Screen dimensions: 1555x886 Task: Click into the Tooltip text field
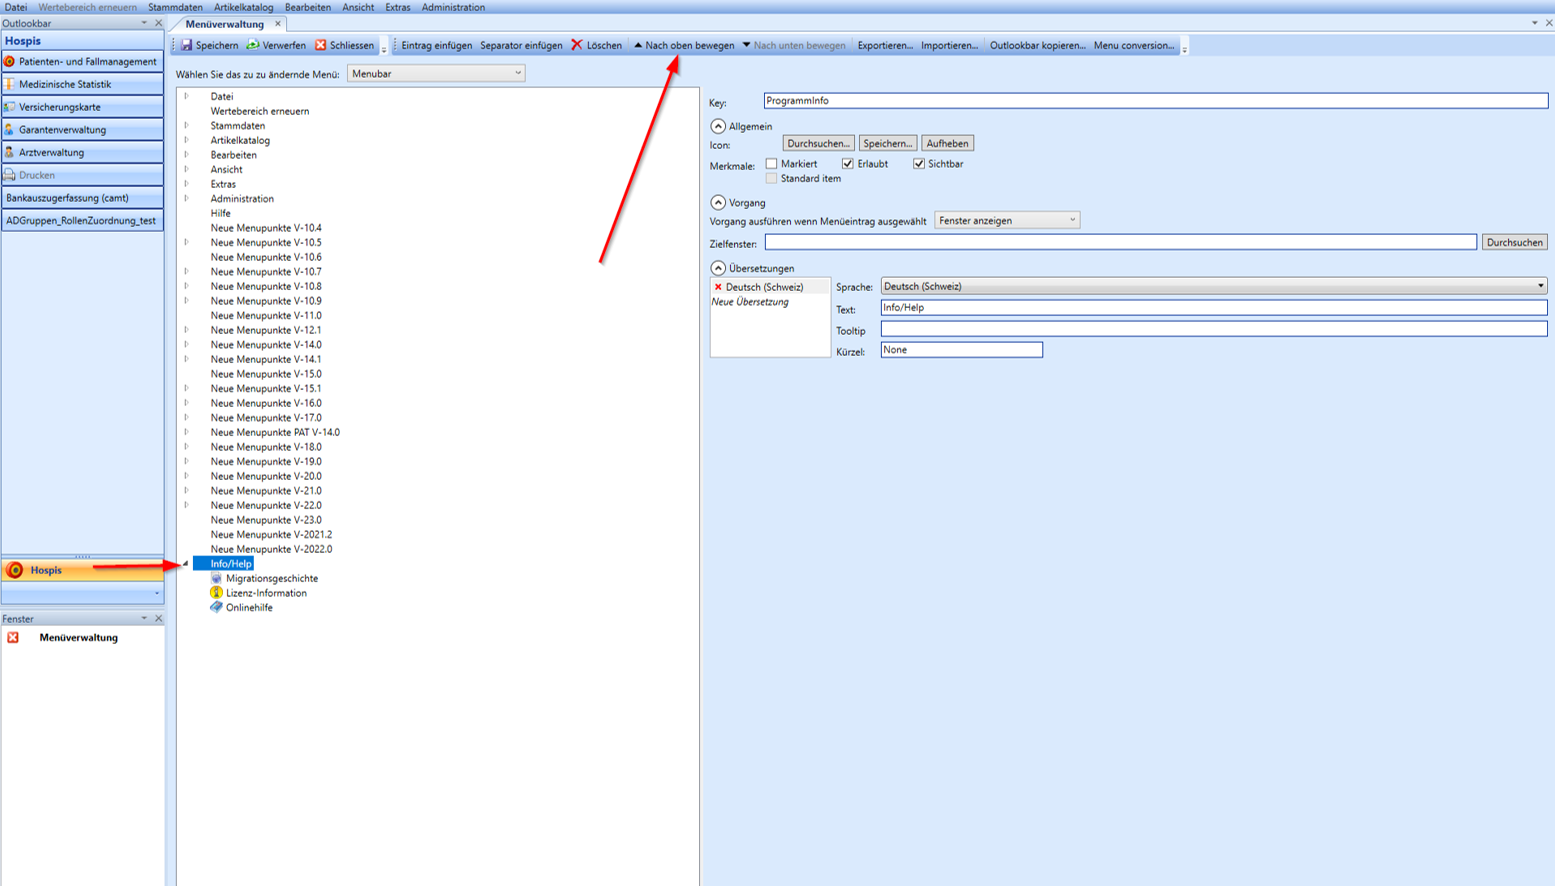point(1213,329)
